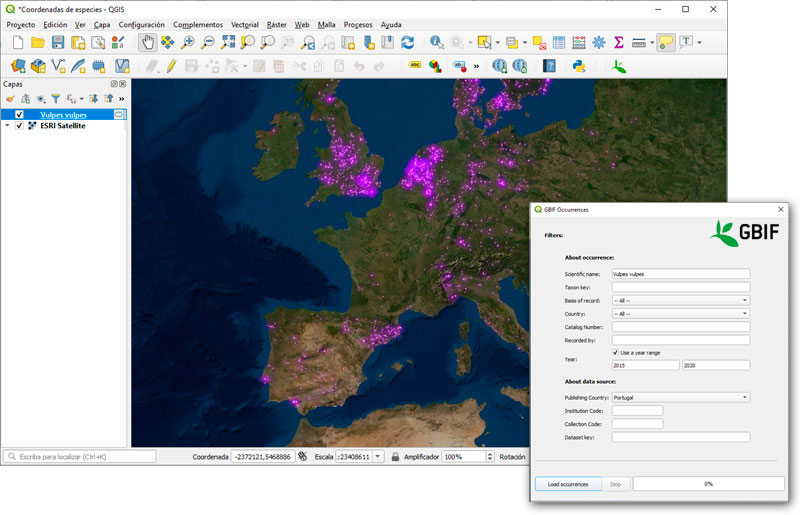The image size is (800, 515).
Task: Open the Select Features tool dropdown arrow
Action: coord(497,43)
